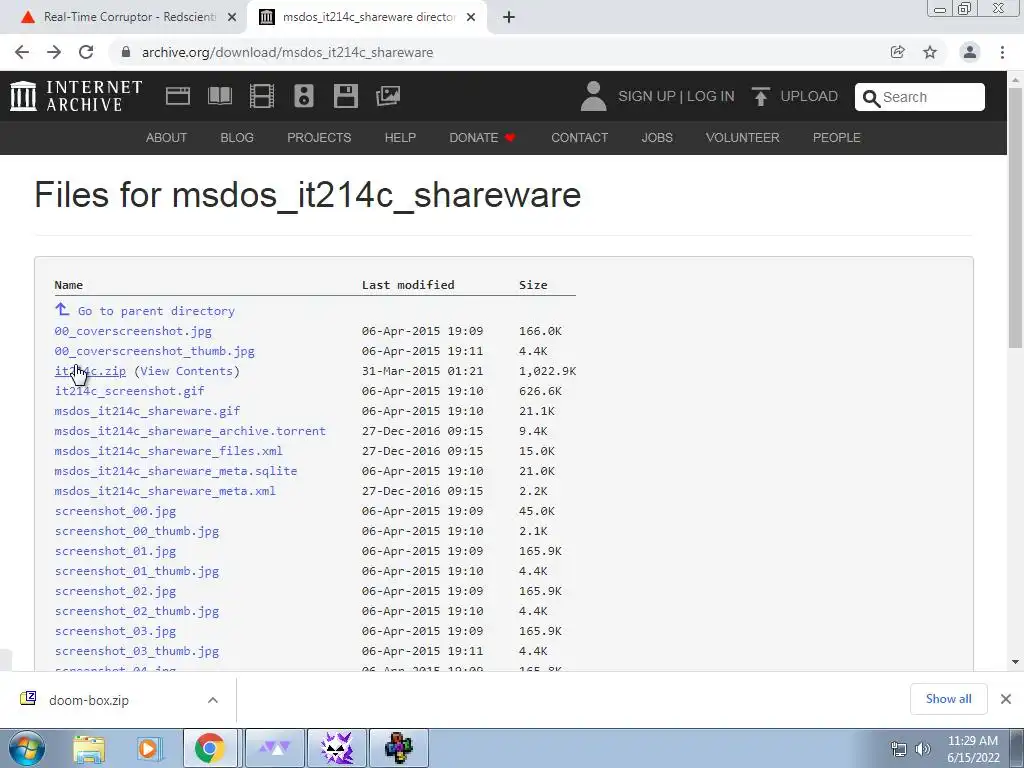Open the JOBS menu item

(x=657, y=138)
